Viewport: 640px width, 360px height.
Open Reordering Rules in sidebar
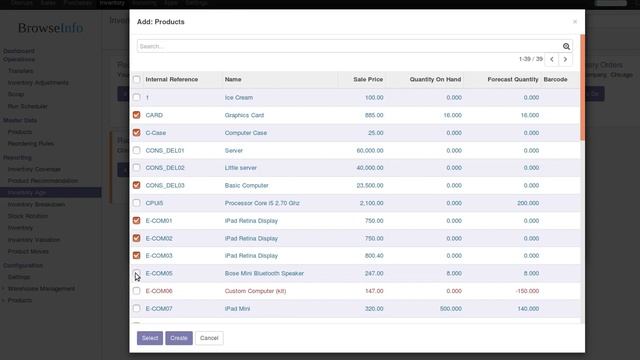coord(31,144)
